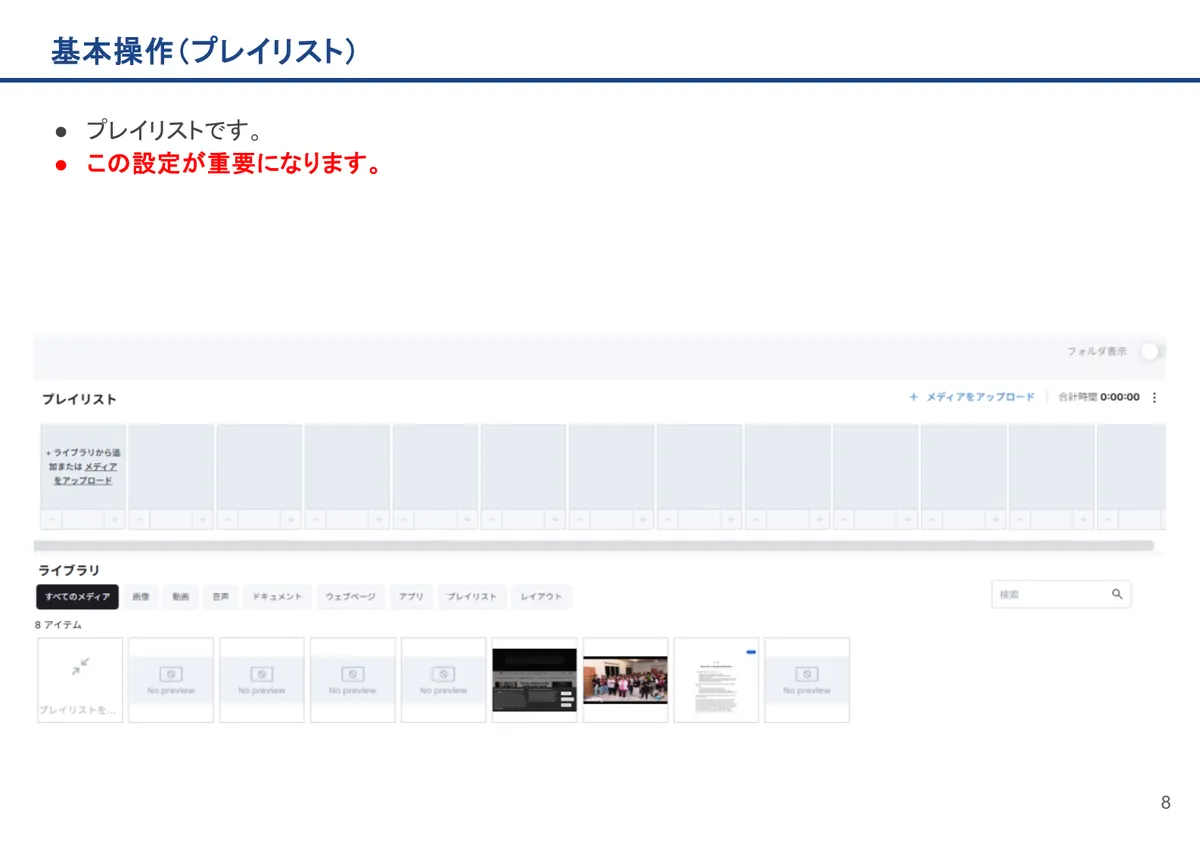
Task: Click the slide title 基本操作(プレイリスト)
Action: [x=204, y=50]
